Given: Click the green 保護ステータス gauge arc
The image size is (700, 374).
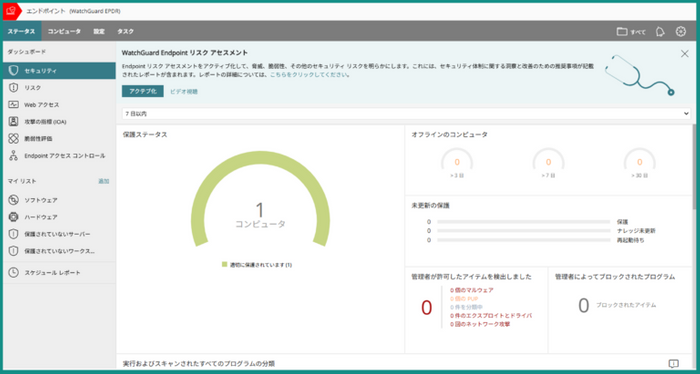Looking at the screenshot, I should [260, 158].
